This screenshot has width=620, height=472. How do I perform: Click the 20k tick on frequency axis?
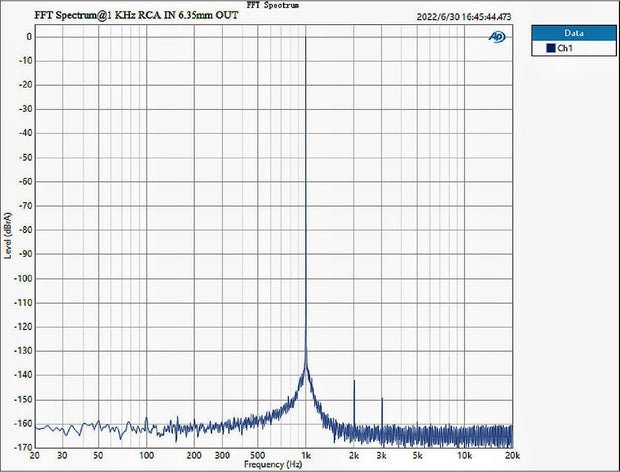512,455
